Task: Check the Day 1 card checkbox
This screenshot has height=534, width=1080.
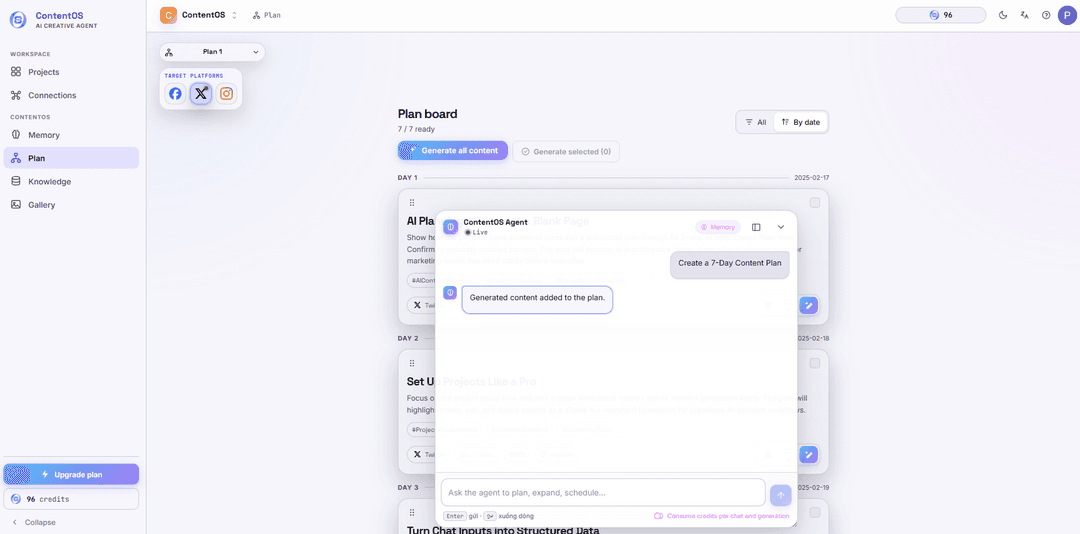Action: point(815,203)
